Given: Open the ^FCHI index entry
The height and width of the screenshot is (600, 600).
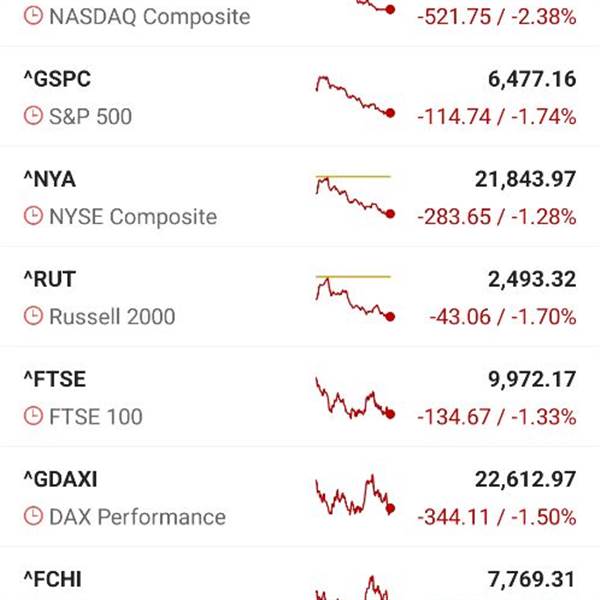Looking at the screenshot, I should point(53,578).
